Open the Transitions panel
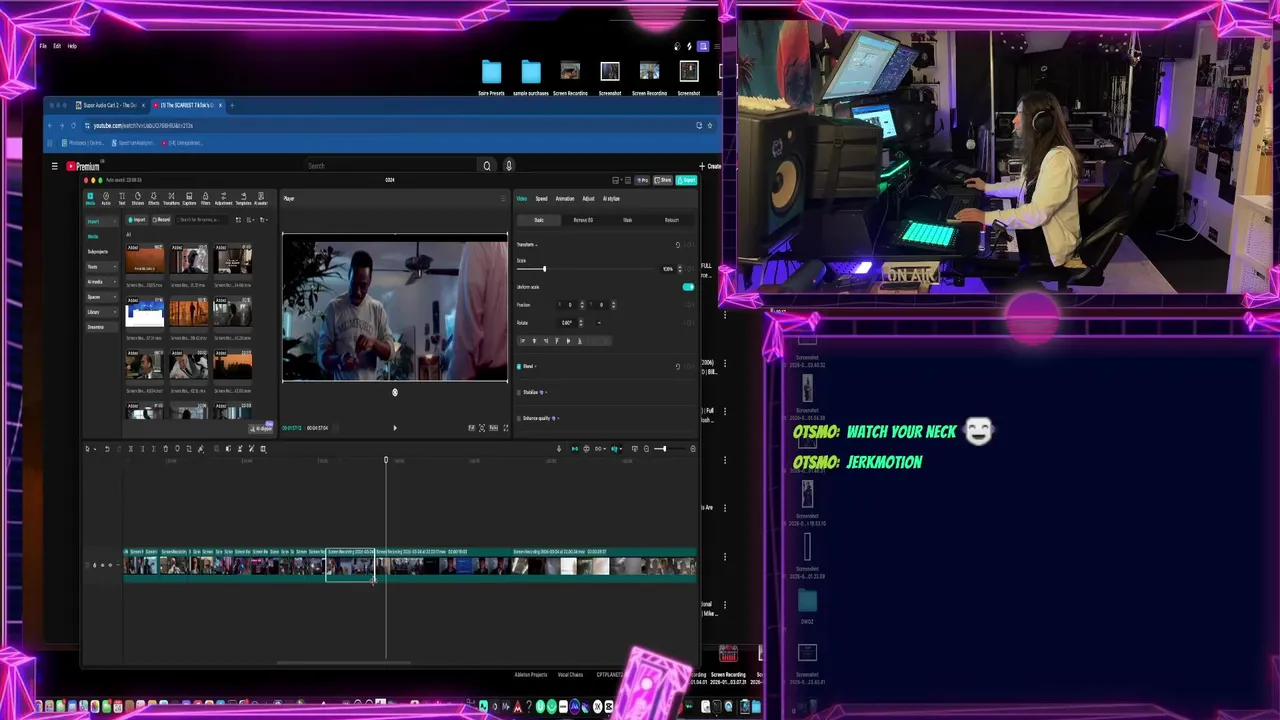1280x720 pixels. coord(171,199)
